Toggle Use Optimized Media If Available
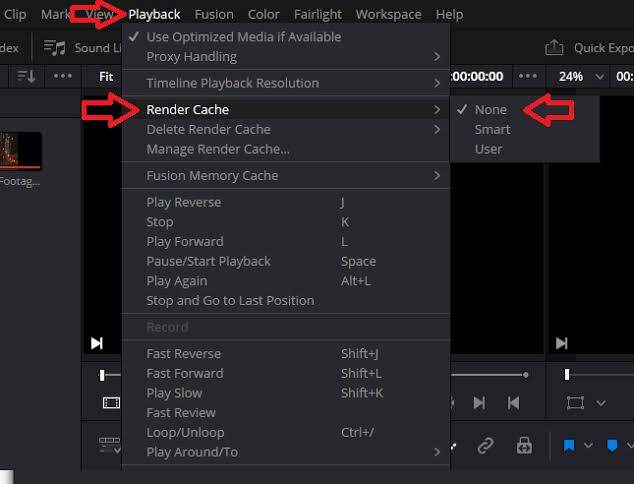The width and height of the screenshot is (634, 484). (286, 37)
